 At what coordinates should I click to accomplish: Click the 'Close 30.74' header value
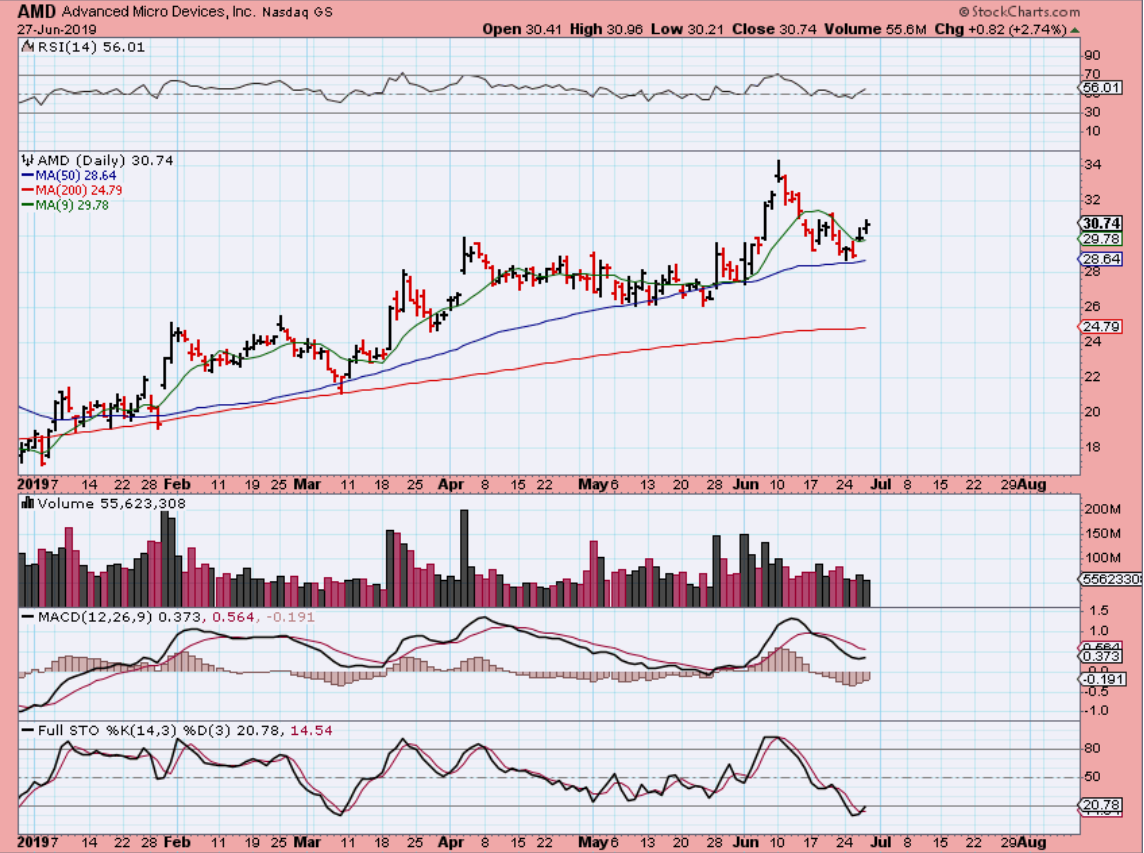[x=774, y=29]
